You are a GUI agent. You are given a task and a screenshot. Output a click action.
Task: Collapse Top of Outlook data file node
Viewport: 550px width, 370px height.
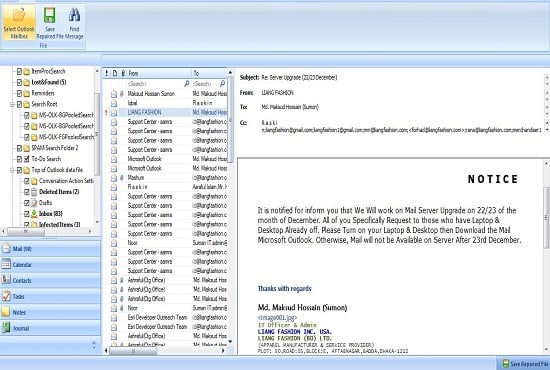(x=12, y=170)
